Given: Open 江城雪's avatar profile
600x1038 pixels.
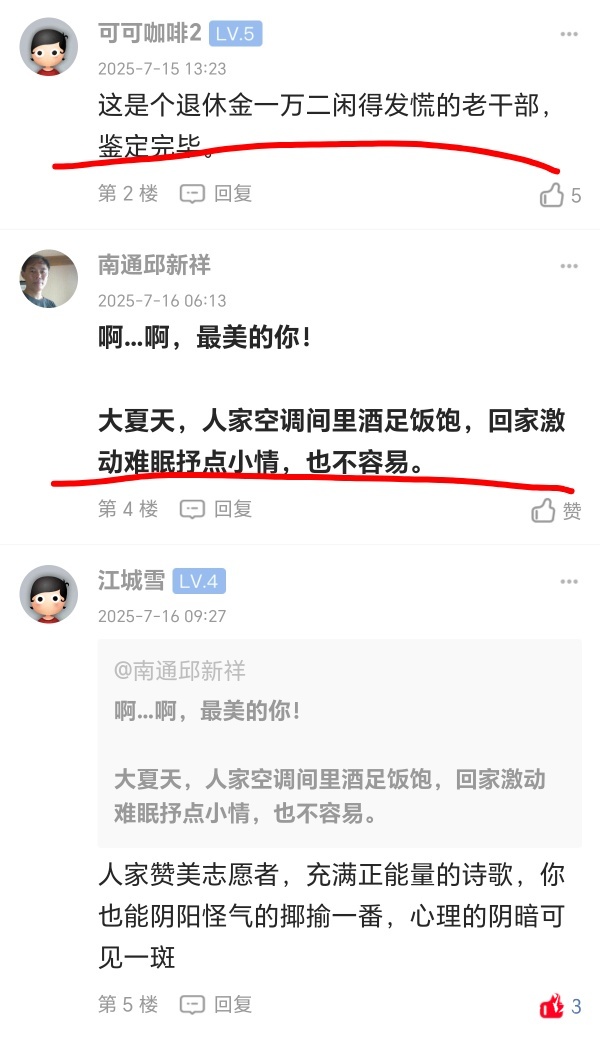Looking at the screenshot, I should pos(48,594).
